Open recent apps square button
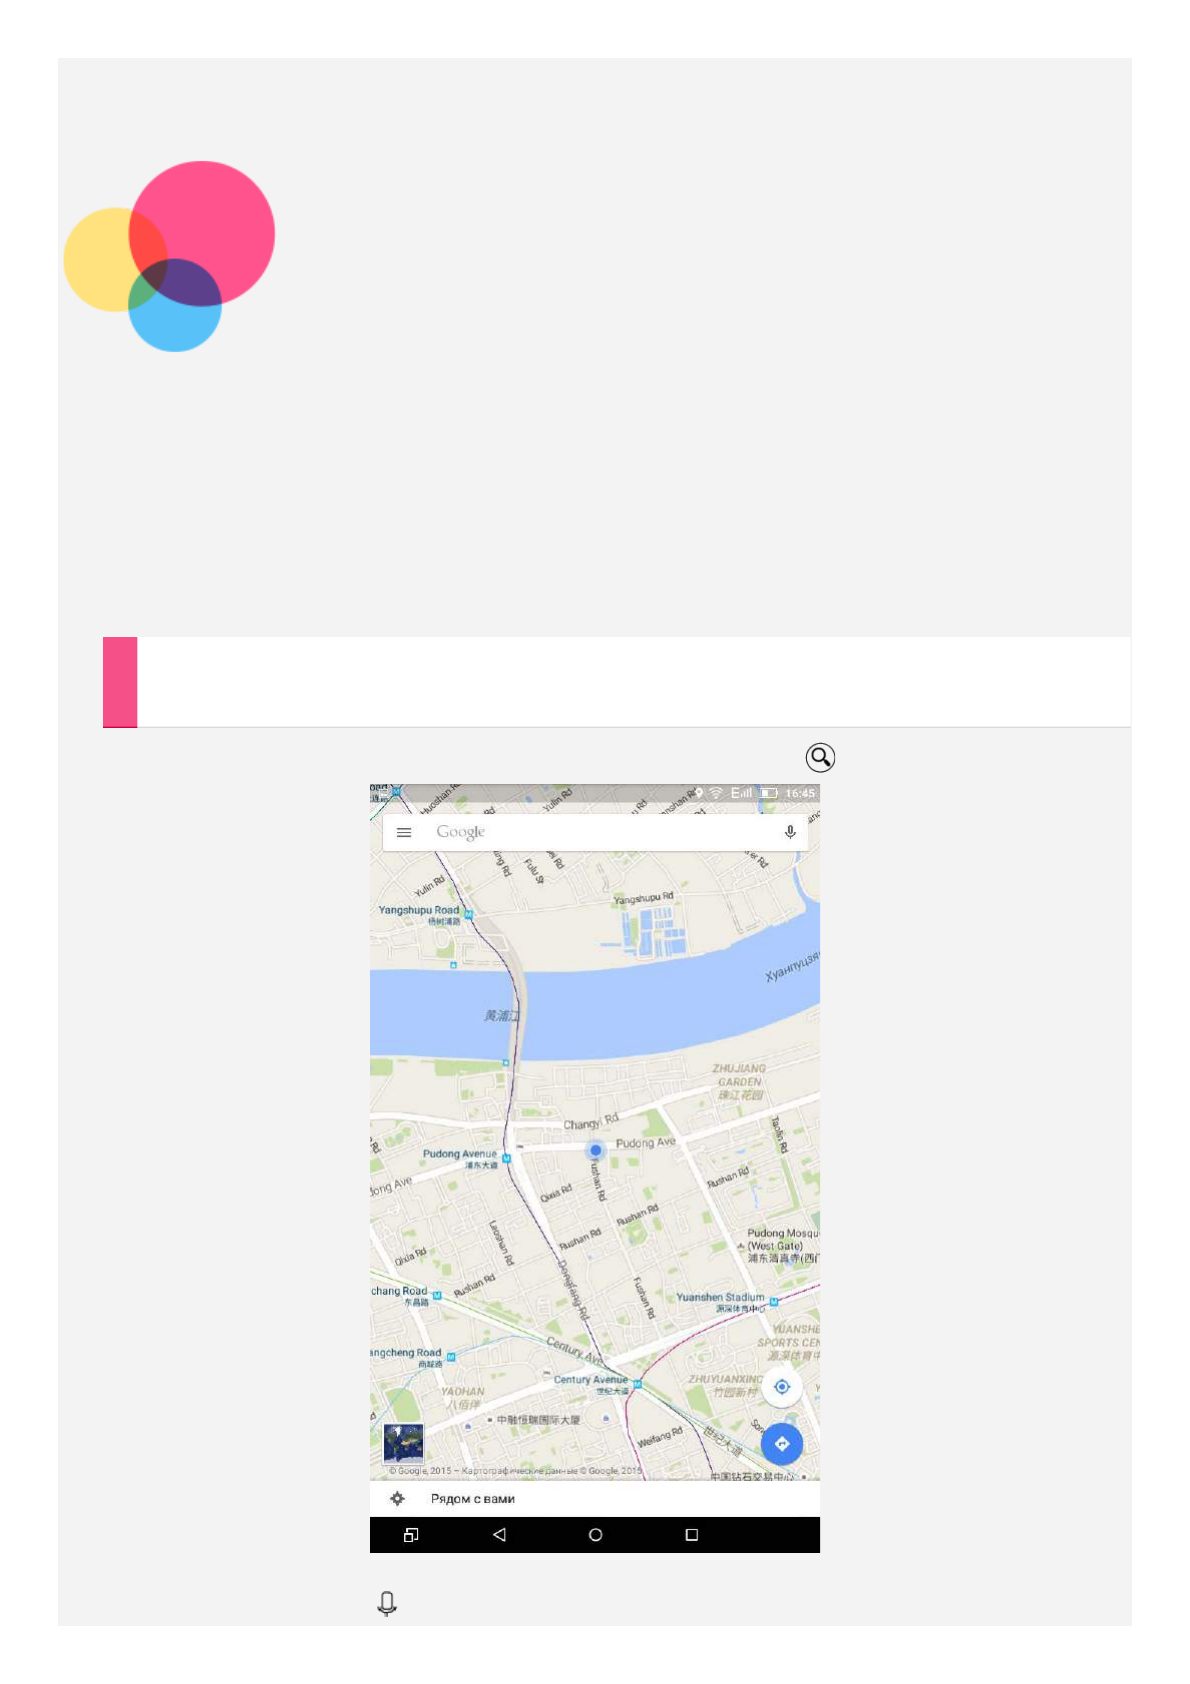 coord(691,1534)
